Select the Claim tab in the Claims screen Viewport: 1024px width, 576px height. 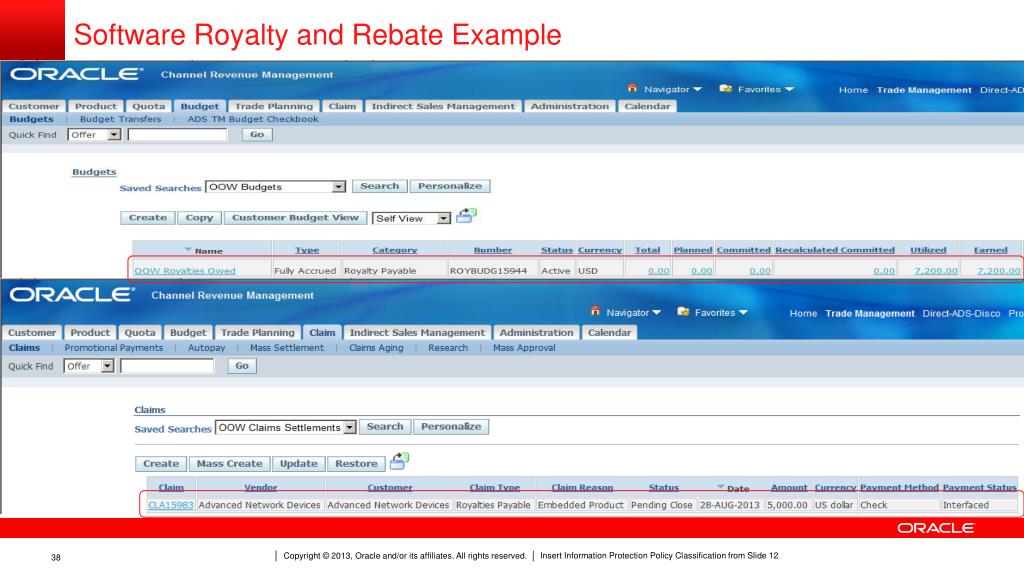[x=322, y=332]
